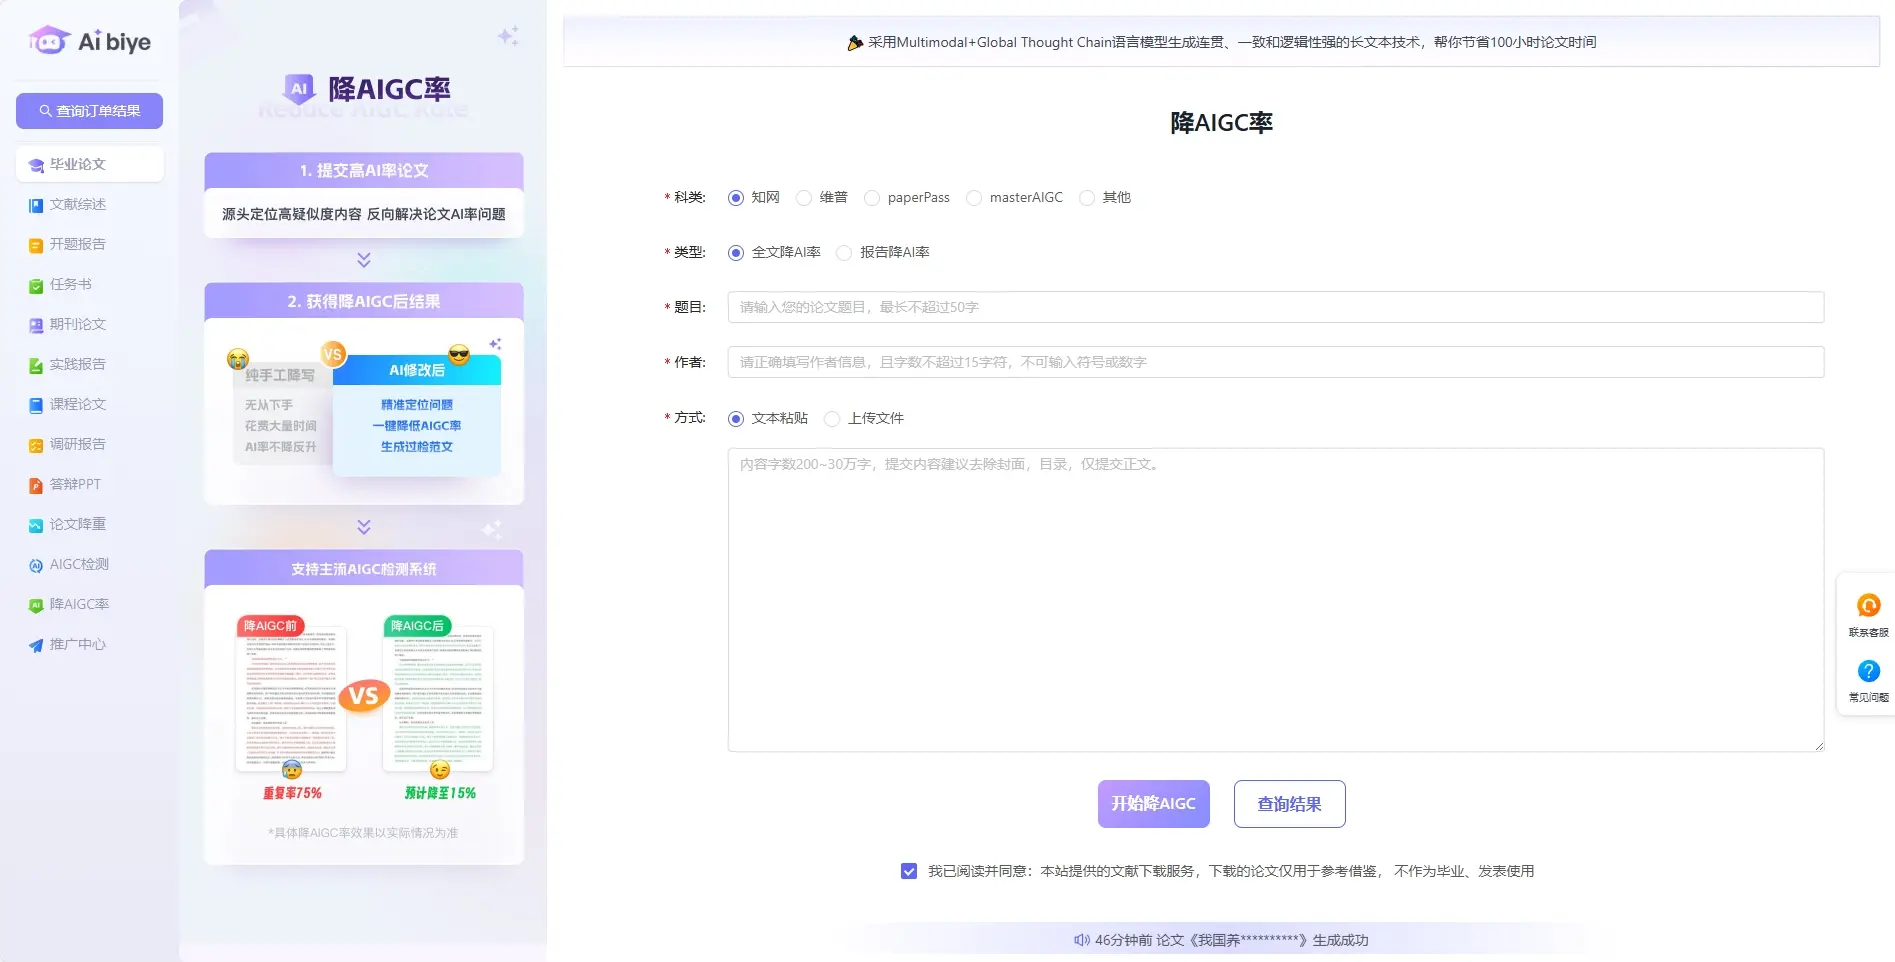Click the 开题报告 sidebar icon

[80, 244]
